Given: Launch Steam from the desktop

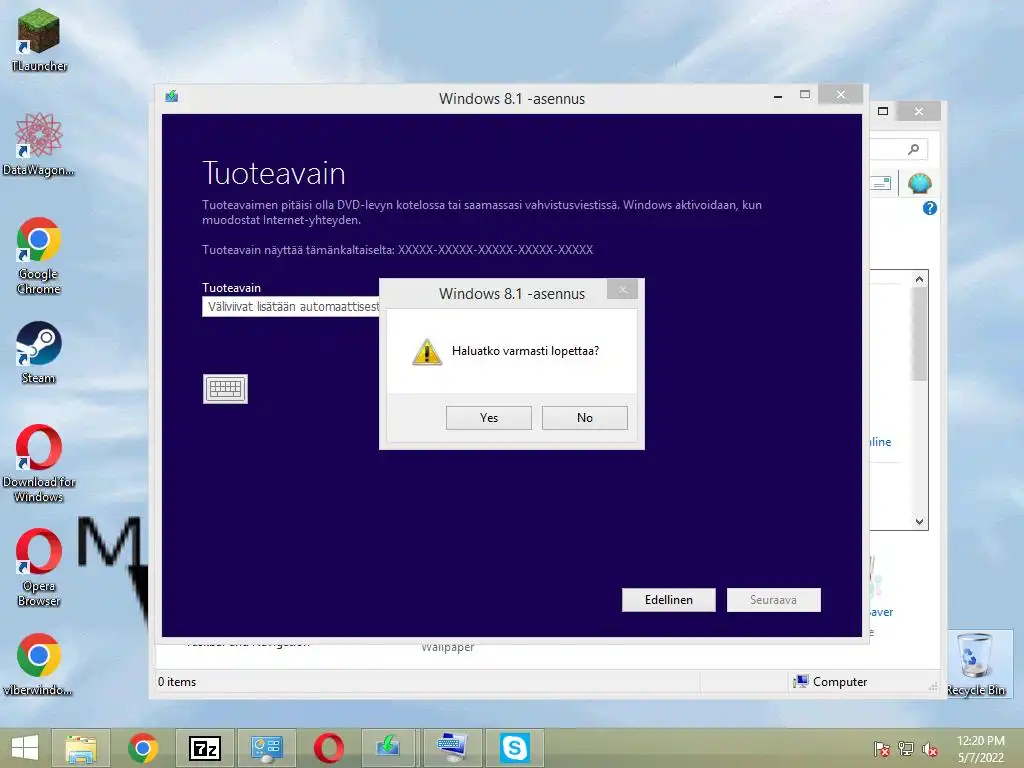Looking at the screenshot, I should (39, 353).
